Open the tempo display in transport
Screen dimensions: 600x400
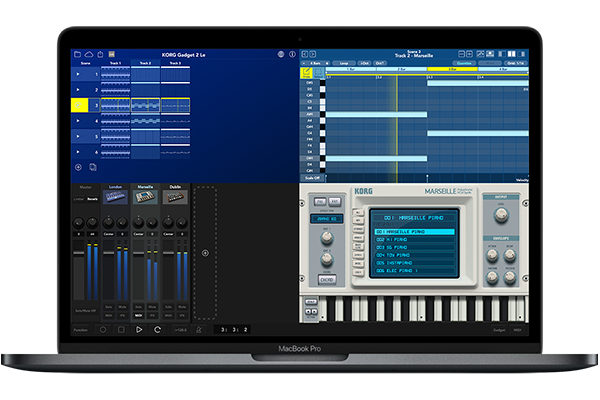point(180,330)
